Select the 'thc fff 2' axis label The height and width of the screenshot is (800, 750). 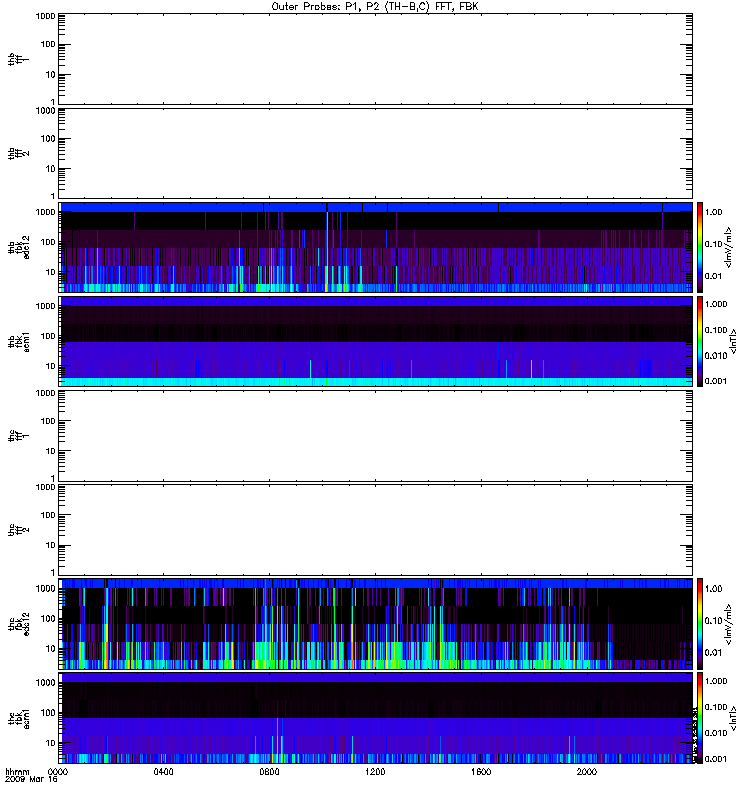[x=18, y=530]
